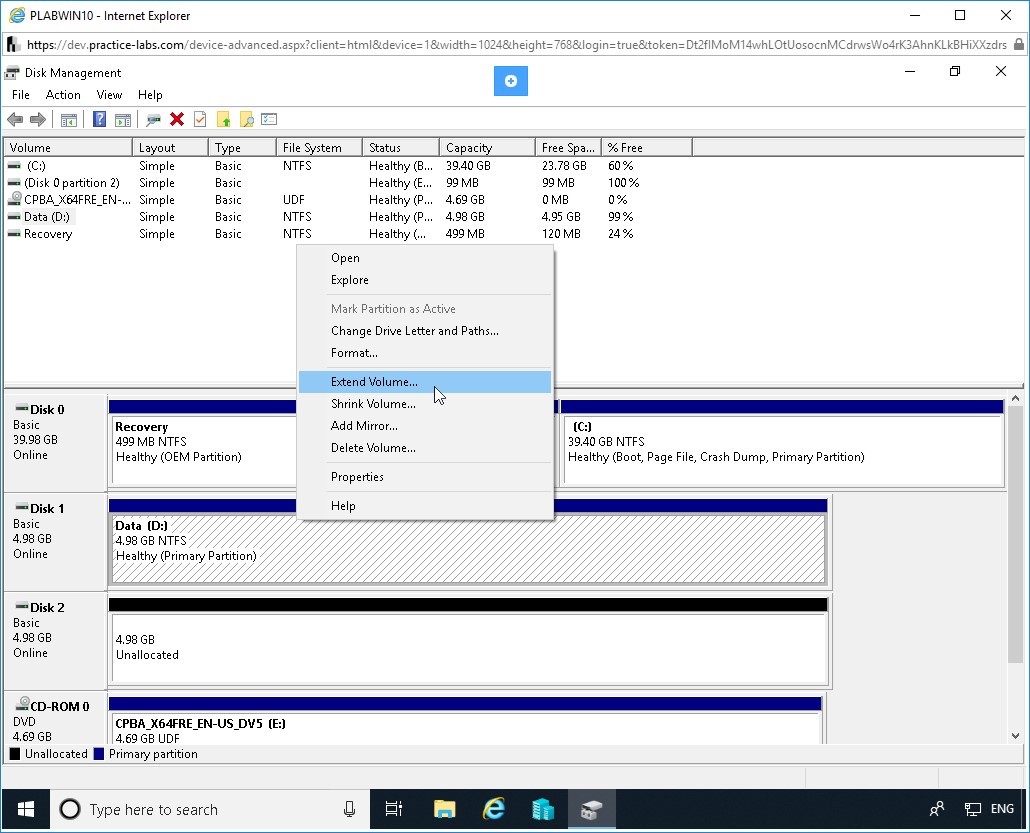1030x833 pixels.
Task: Select Open in the context menu
Action: point(425,258)
